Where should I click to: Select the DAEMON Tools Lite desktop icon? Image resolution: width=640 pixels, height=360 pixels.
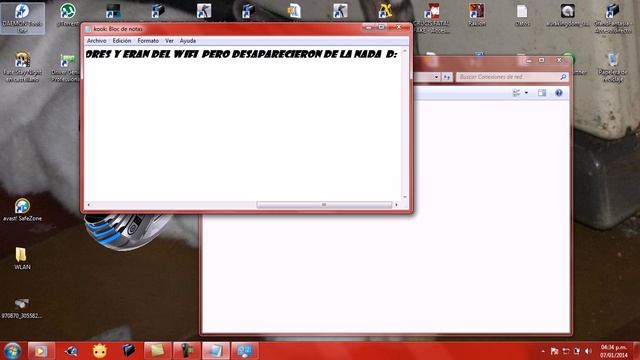(22, 18)
